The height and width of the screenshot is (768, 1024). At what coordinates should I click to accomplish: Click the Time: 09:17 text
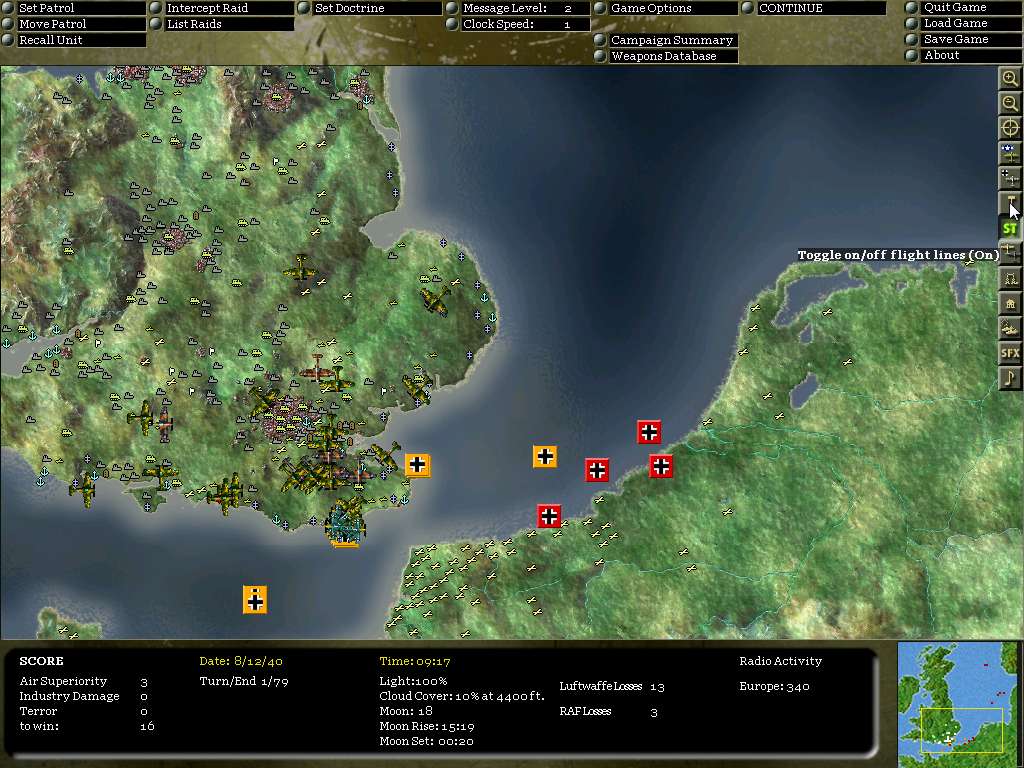415,661
